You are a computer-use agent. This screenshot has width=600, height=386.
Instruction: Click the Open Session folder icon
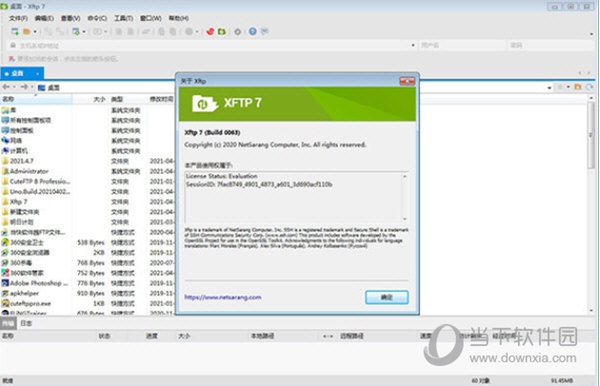click(x=26, y=31)
